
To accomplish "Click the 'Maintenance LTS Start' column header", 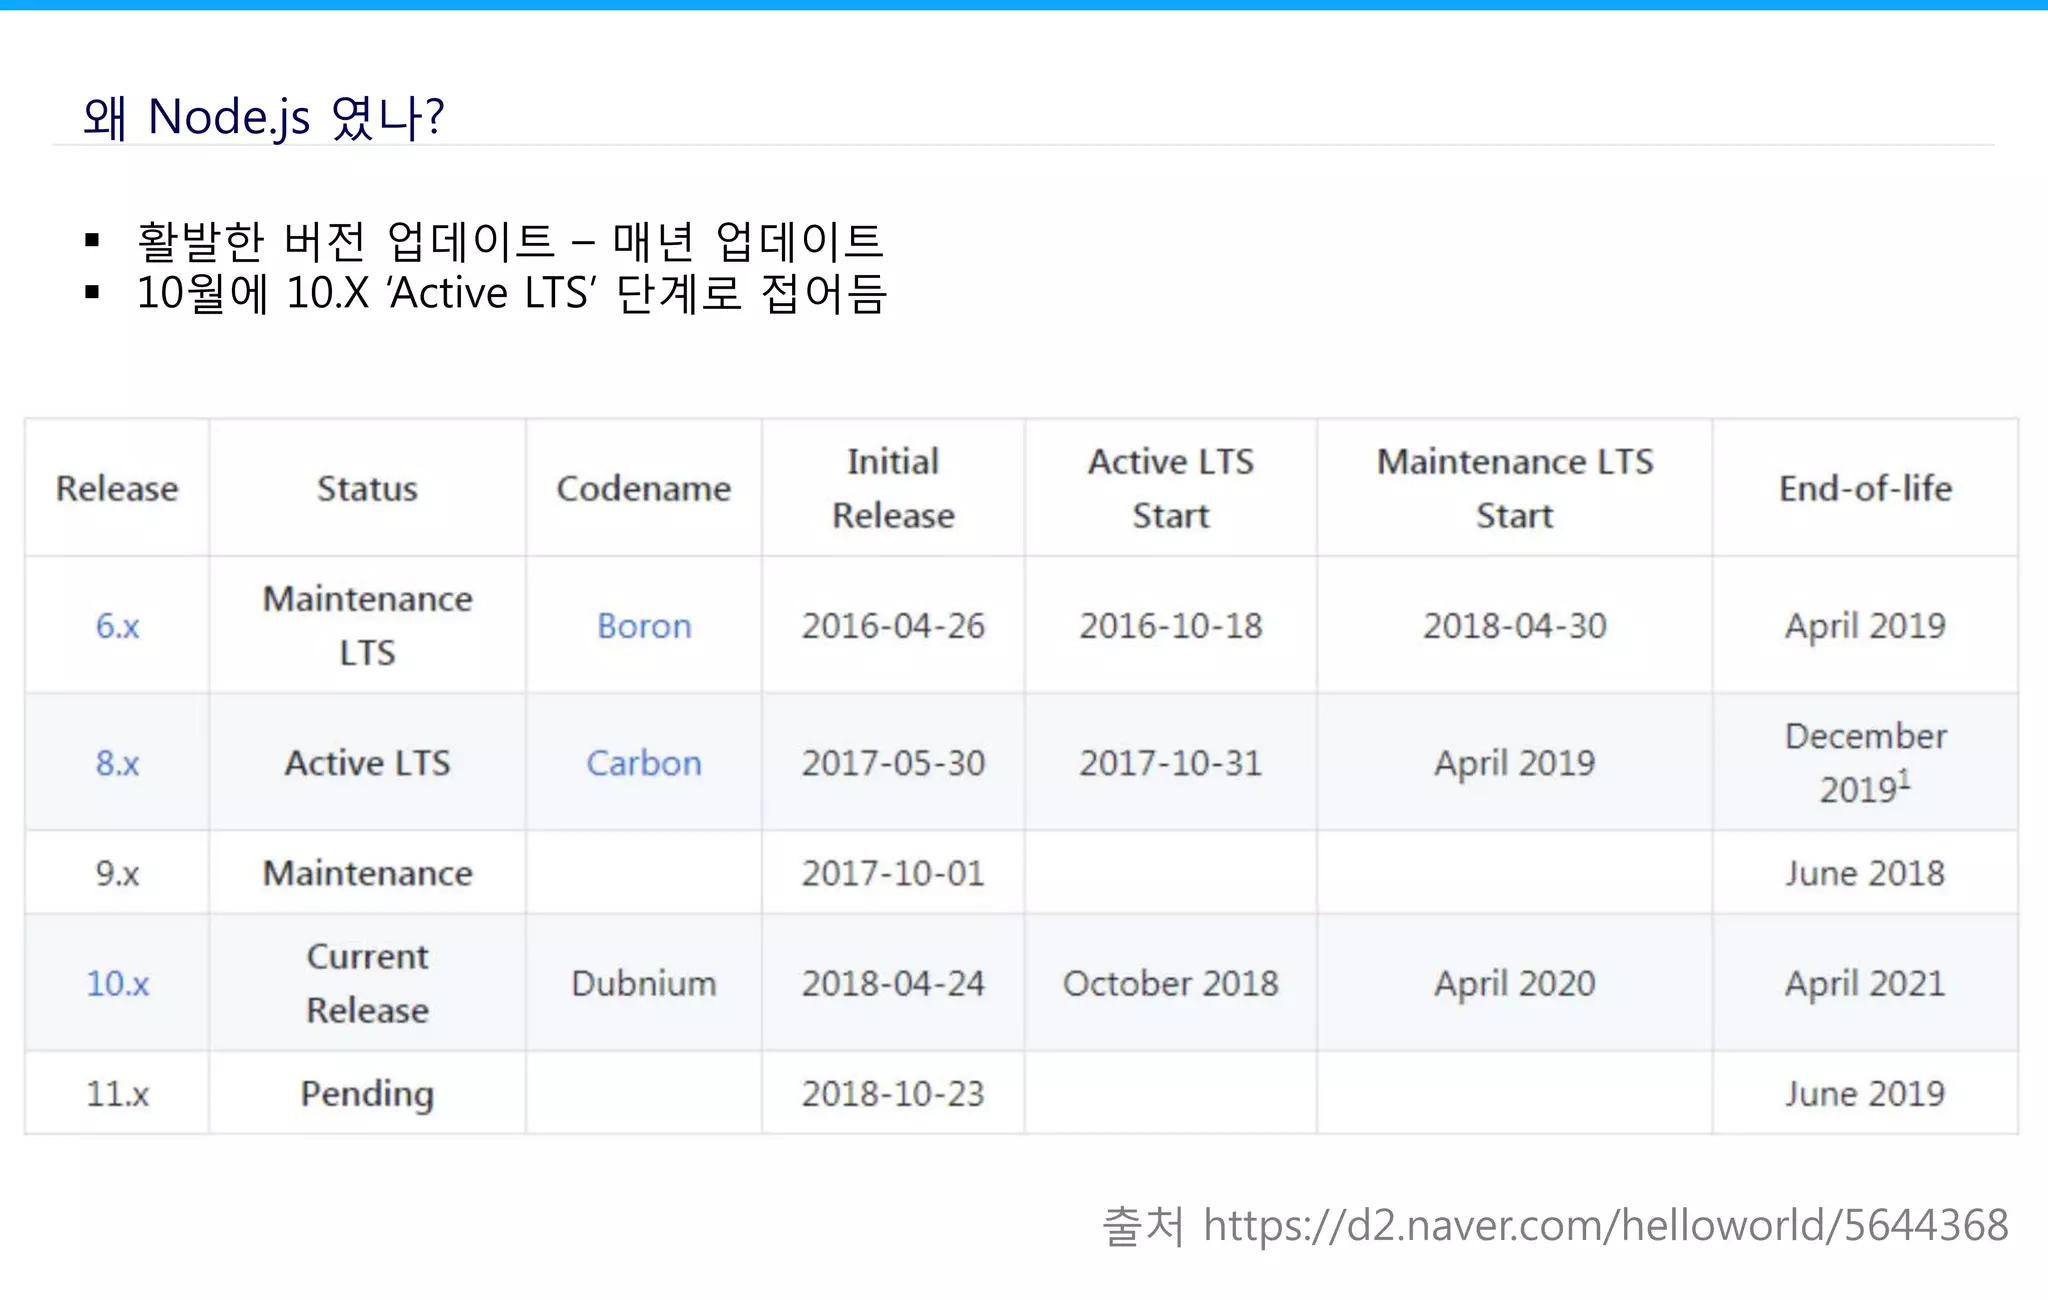I will [x=1515, y=488].
